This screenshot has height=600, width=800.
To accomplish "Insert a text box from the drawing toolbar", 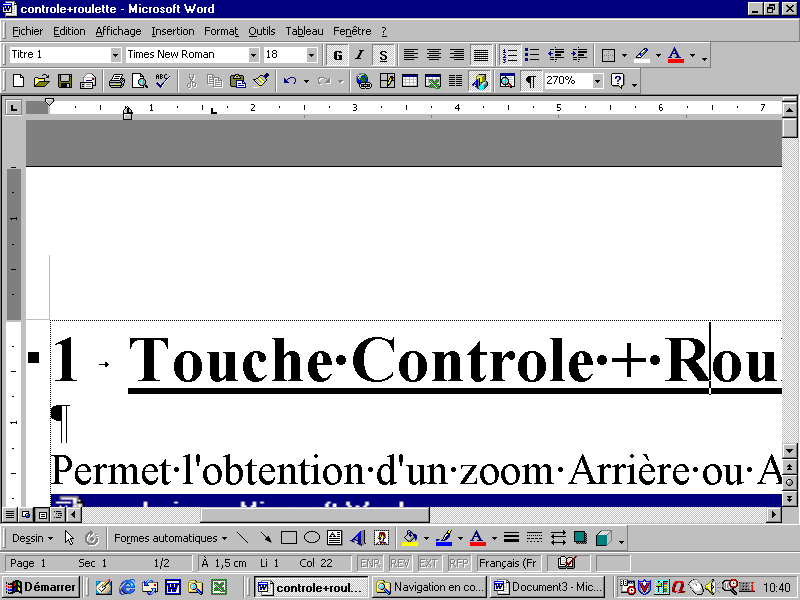I will [335, 538].
